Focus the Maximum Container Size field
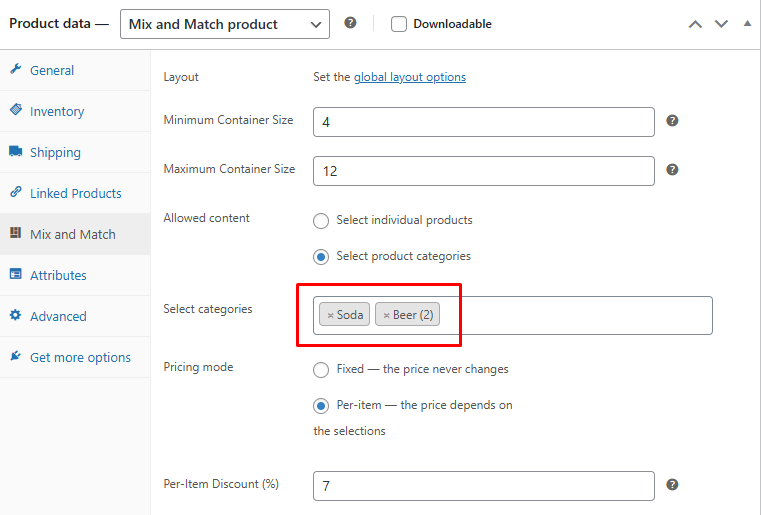Viewport: 761px width, 515px height. coord(484,171)
